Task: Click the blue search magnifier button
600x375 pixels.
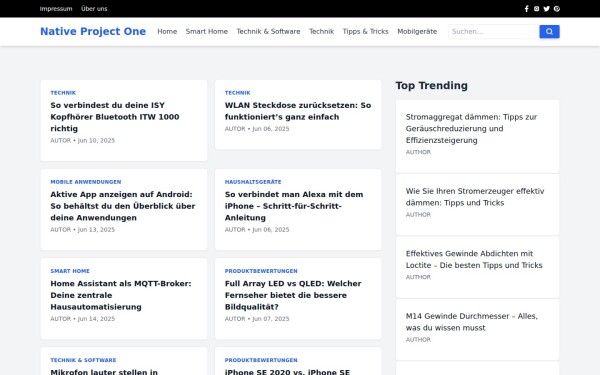Action: point(549,32)
